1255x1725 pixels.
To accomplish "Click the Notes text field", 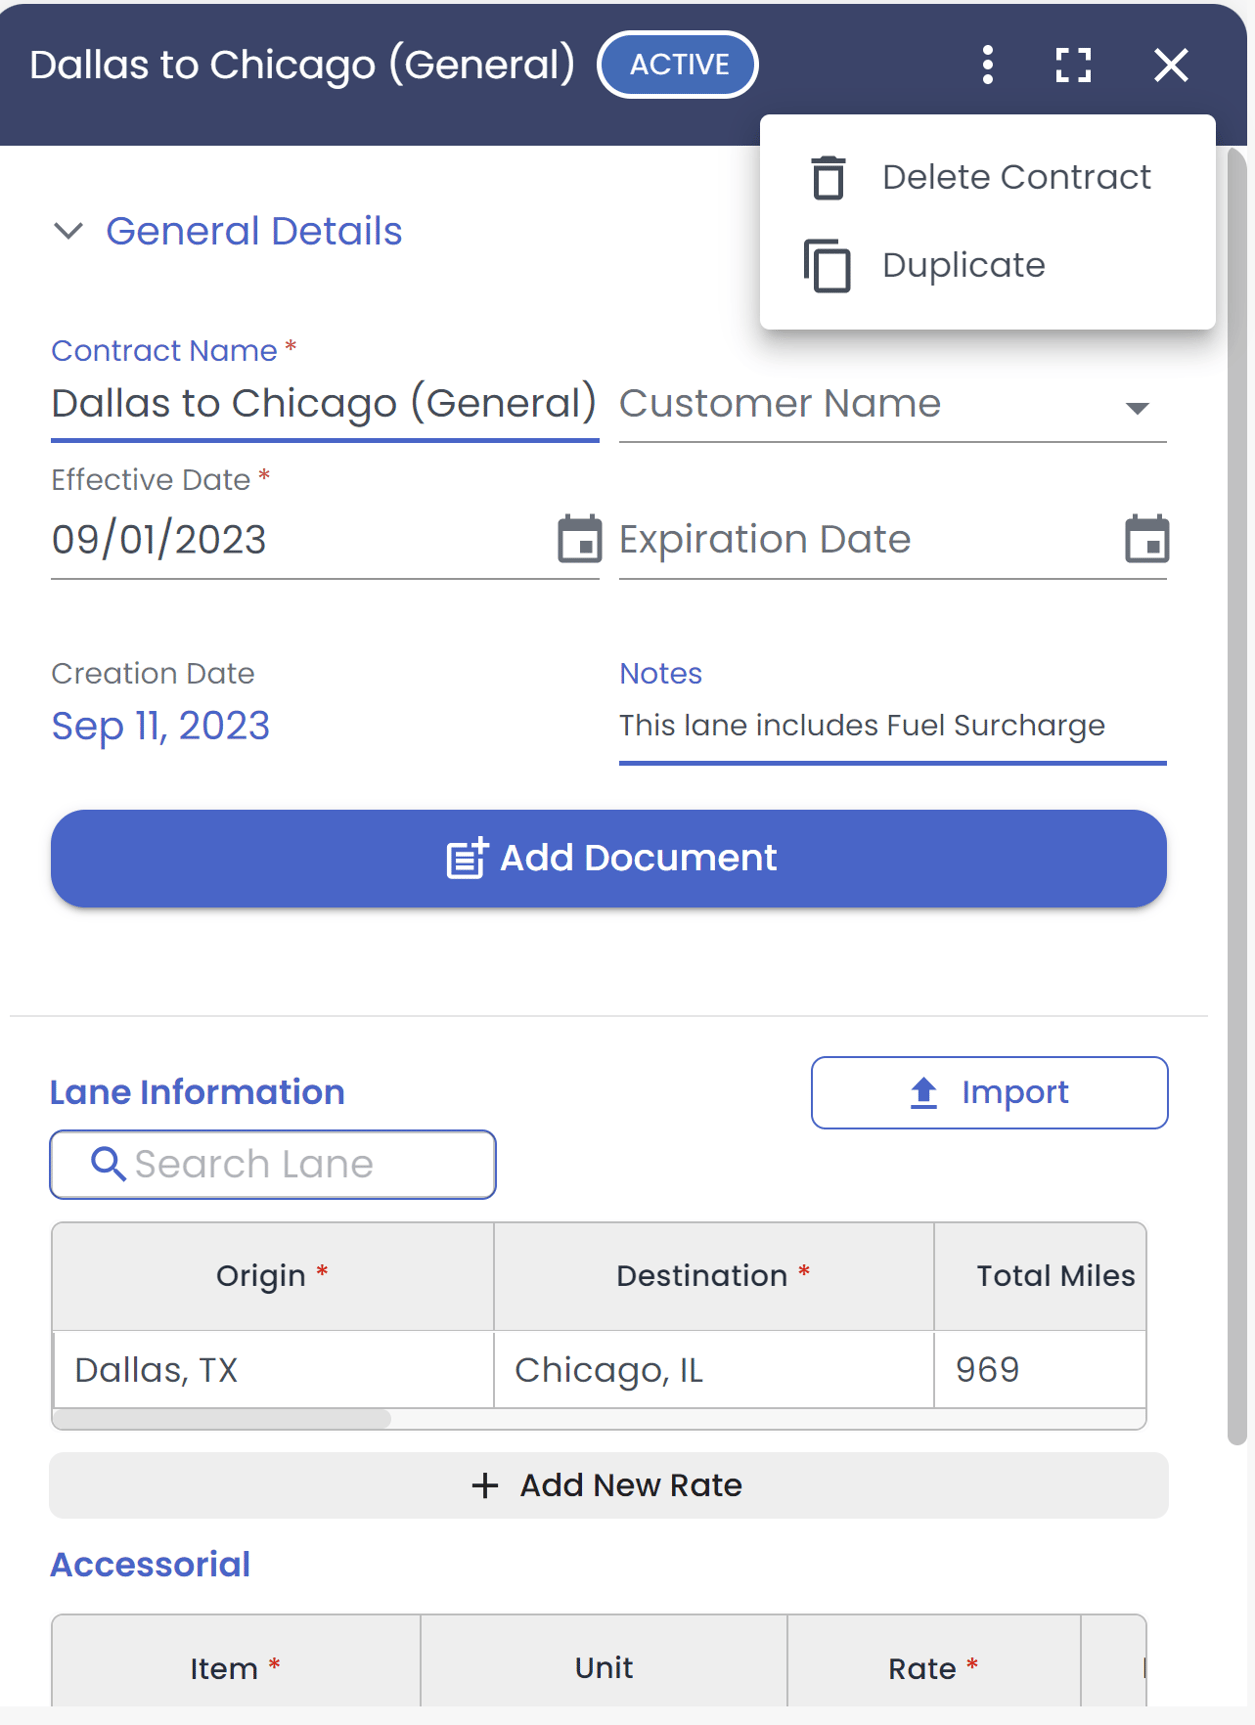I will [x=891, y=726].
